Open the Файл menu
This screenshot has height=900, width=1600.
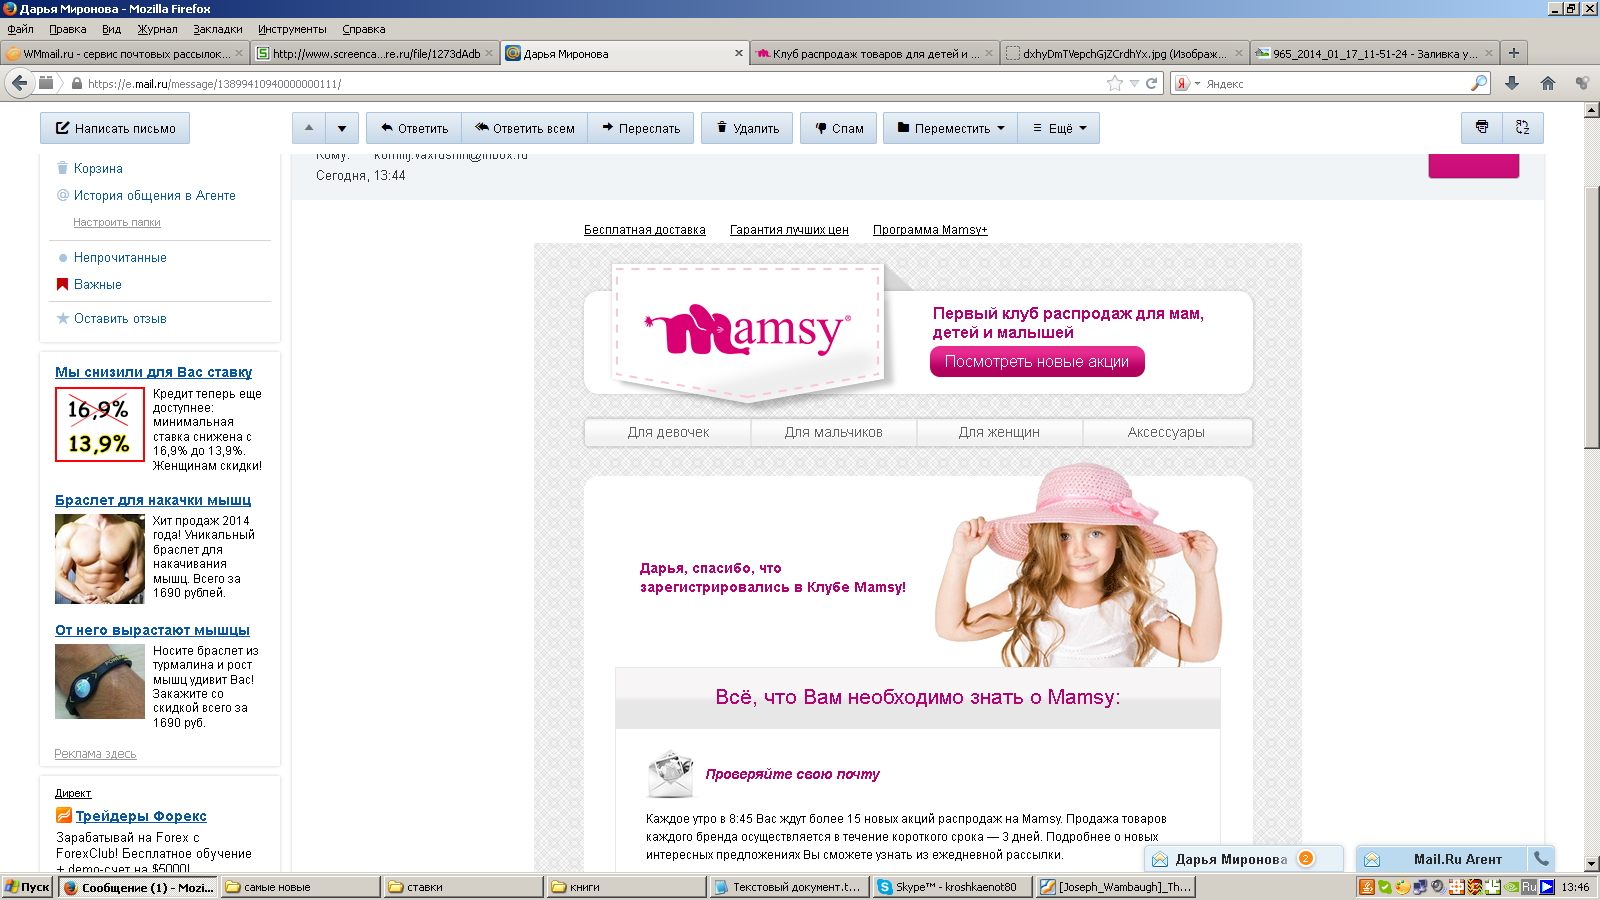20,29
